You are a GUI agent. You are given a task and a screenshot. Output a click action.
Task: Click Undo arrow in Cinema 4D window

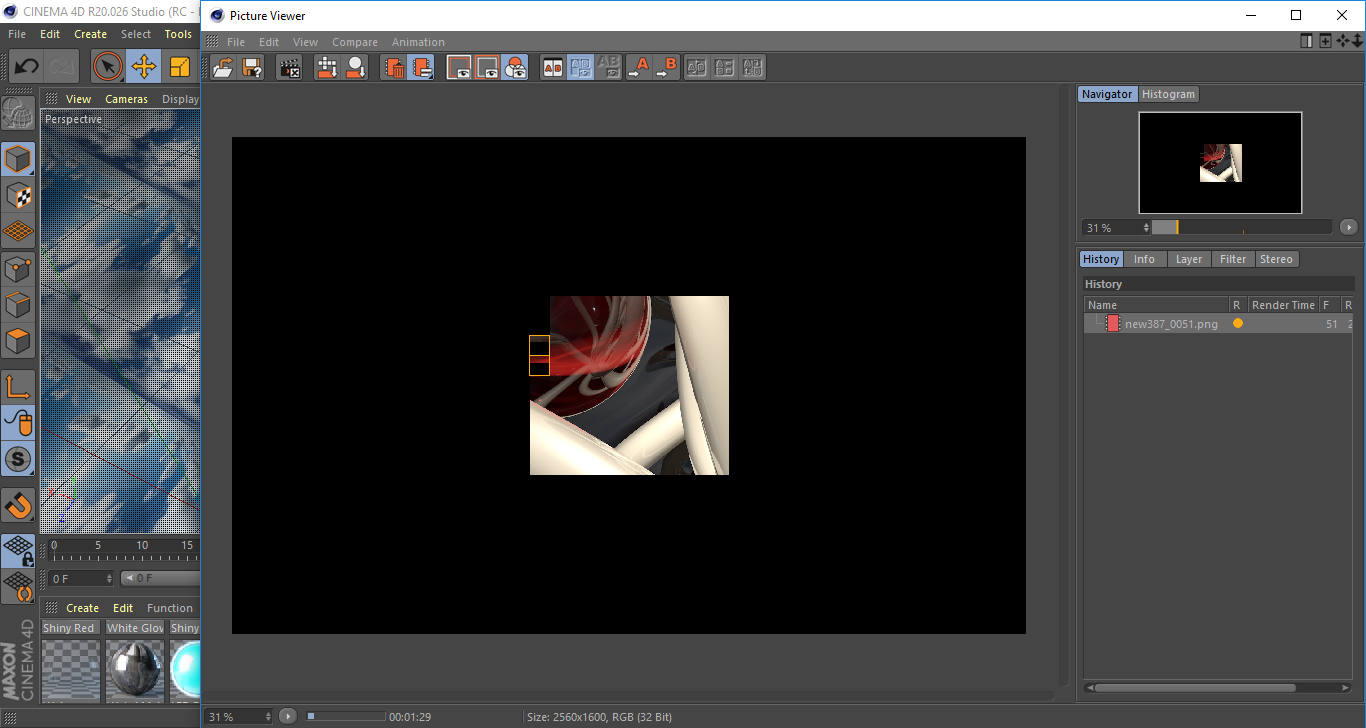click(26, 67)
